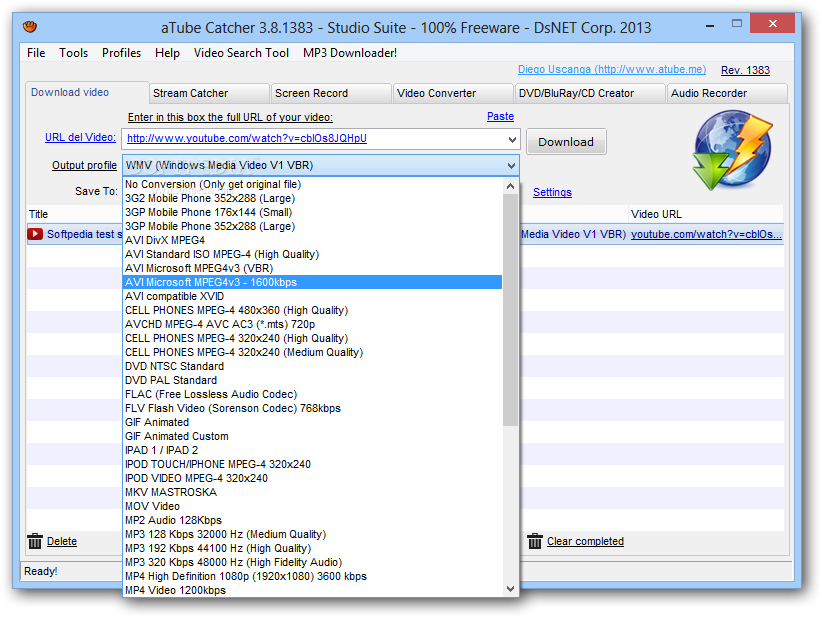Click the youtube.com/watch Video URL link in list

(706, 234)
